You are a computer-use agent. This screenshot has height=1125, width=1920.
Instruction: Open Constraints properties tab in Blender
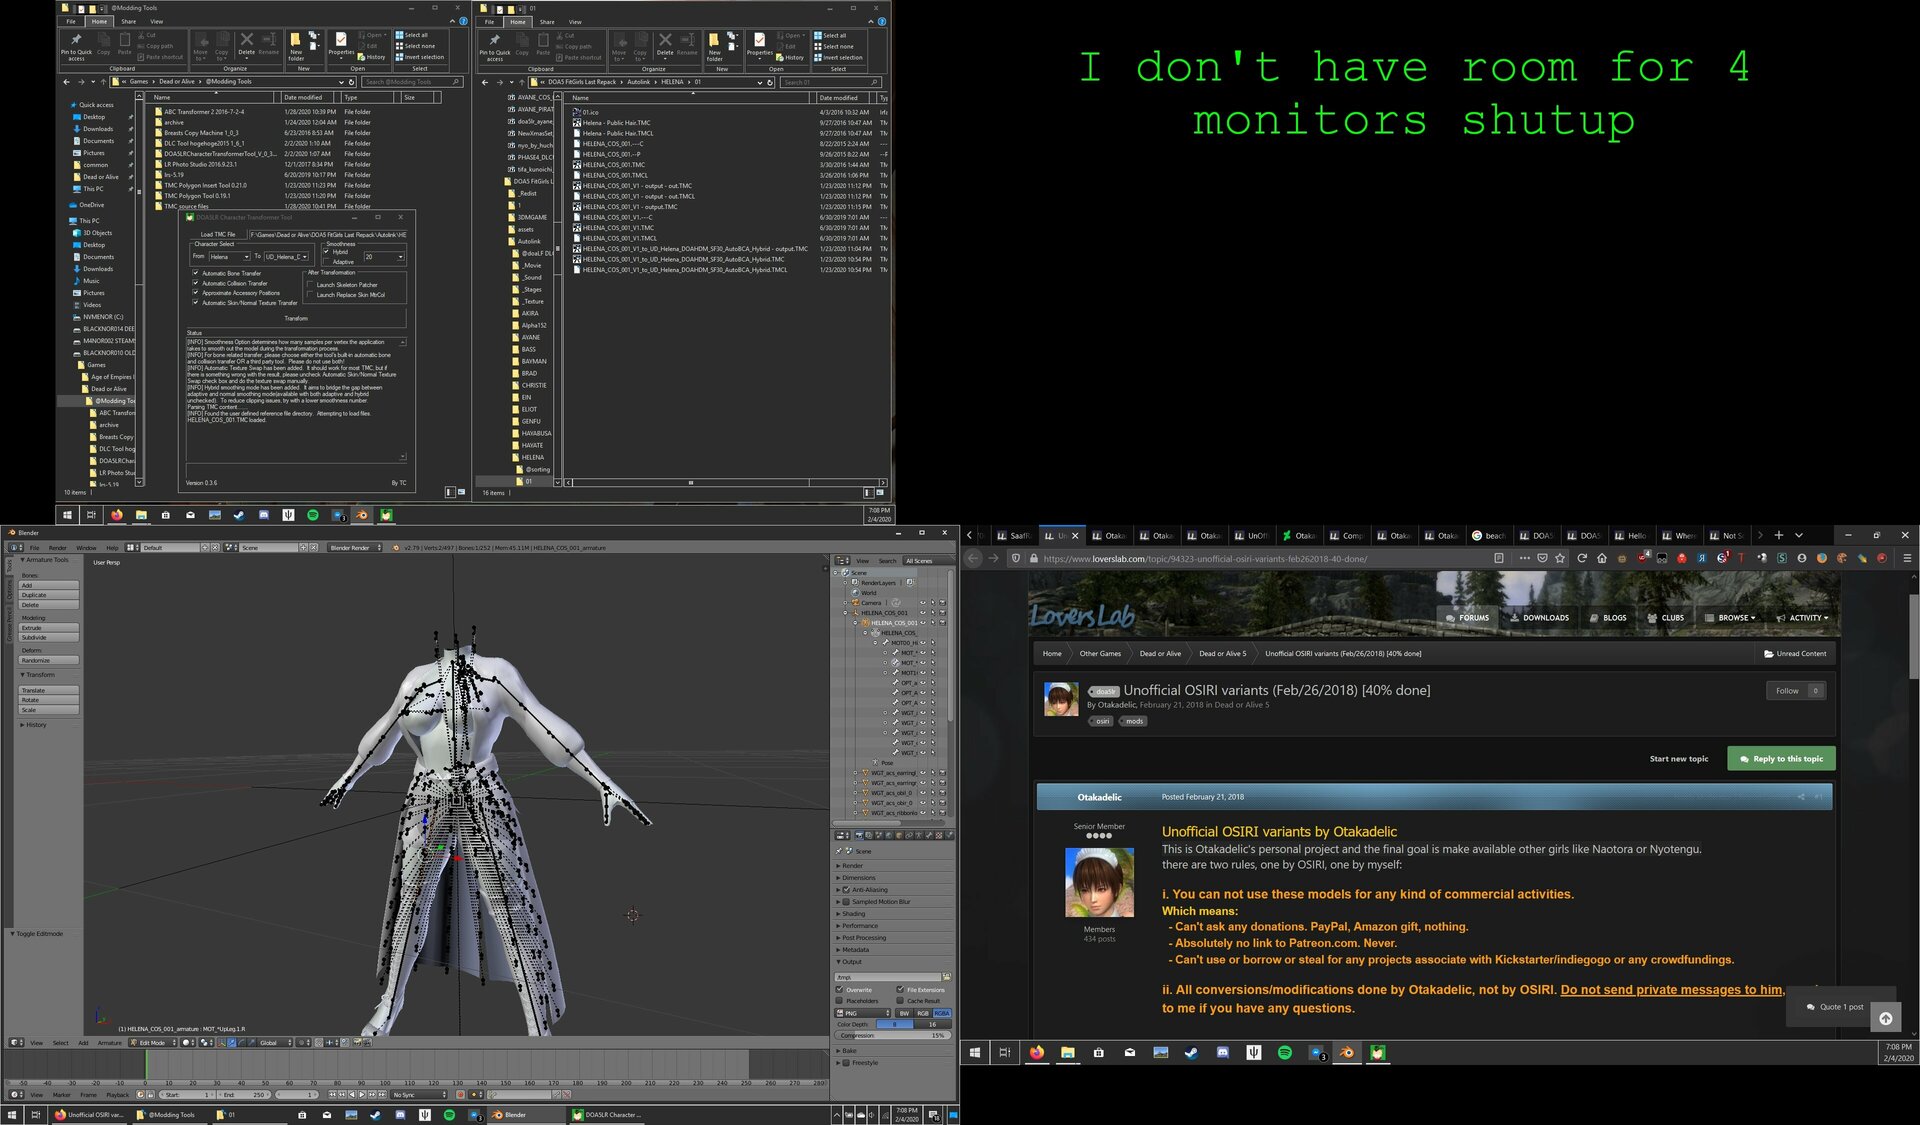tap(909, 835)
